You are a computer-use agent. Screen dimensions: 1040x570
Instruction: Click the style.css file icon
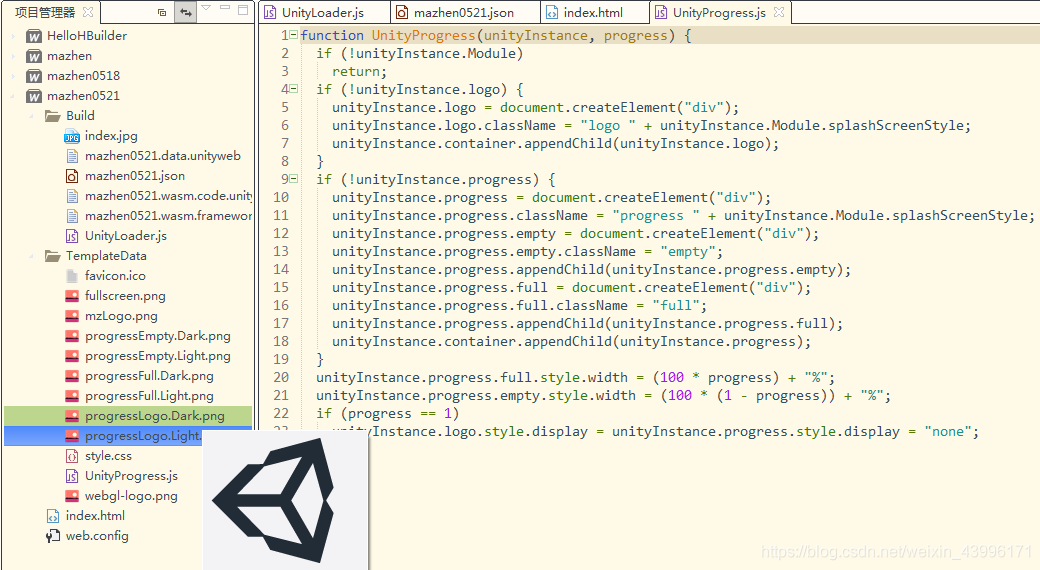pos(72,456)
